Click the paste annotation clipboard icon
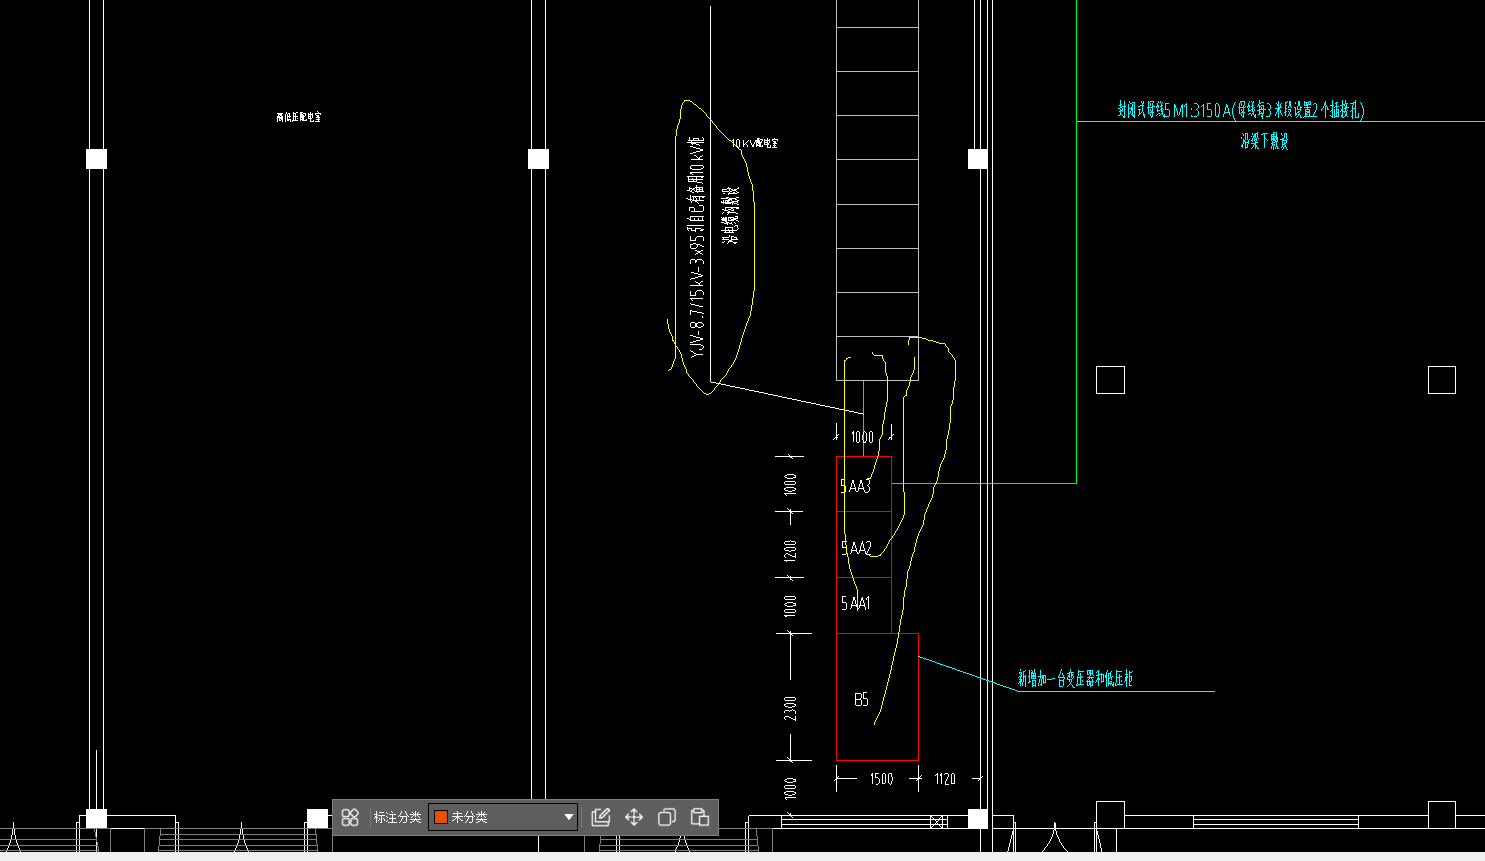Image resolution: width=1485 pixels, height=861 pixels. click(x=700, y=817)
